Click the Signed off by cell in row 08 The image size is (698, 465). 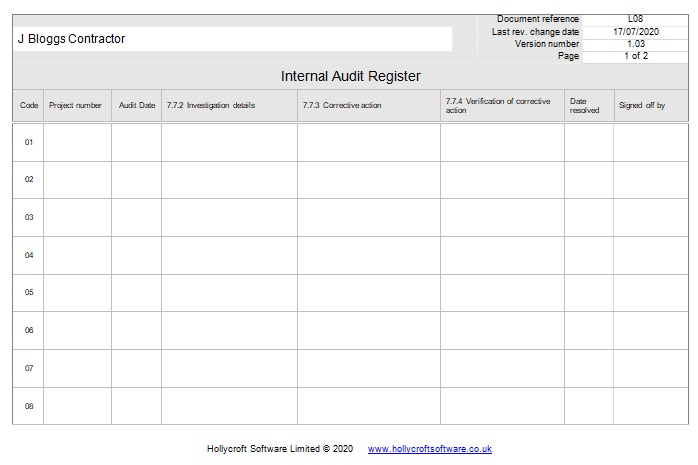(x=650, y=406)
